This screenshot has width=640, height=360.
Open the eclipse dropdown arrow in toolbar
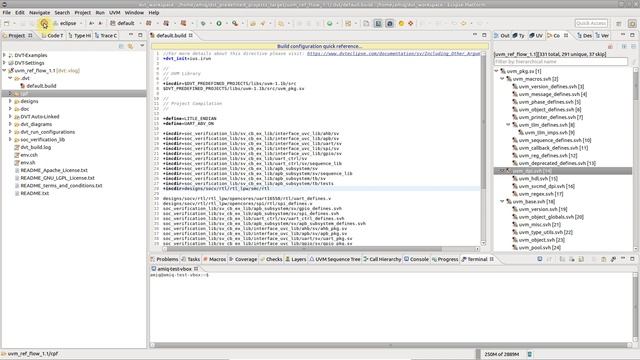pyautogui.click(x=81, y=23)
